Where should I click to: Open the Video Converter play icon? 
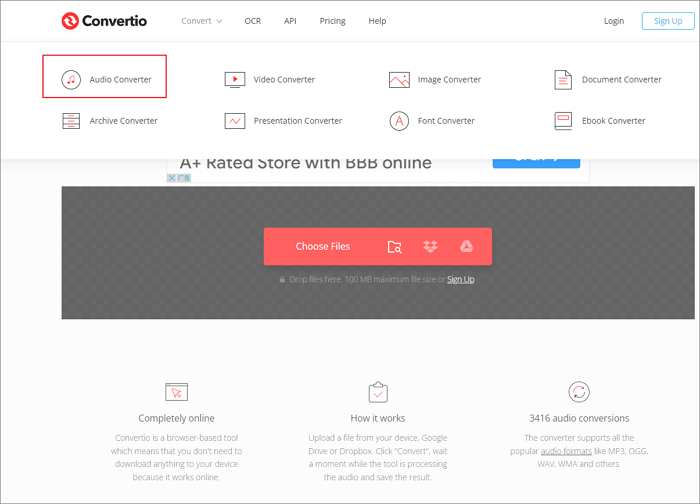pyautogui.click(x=235, y=80)
